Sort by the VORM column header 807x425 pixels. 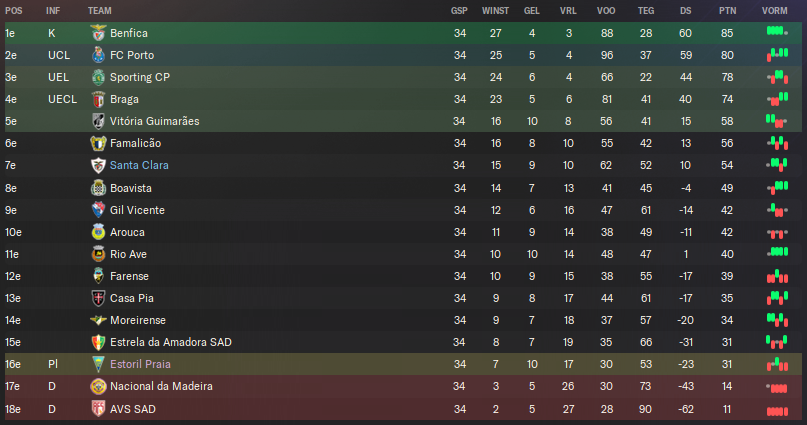775,11
